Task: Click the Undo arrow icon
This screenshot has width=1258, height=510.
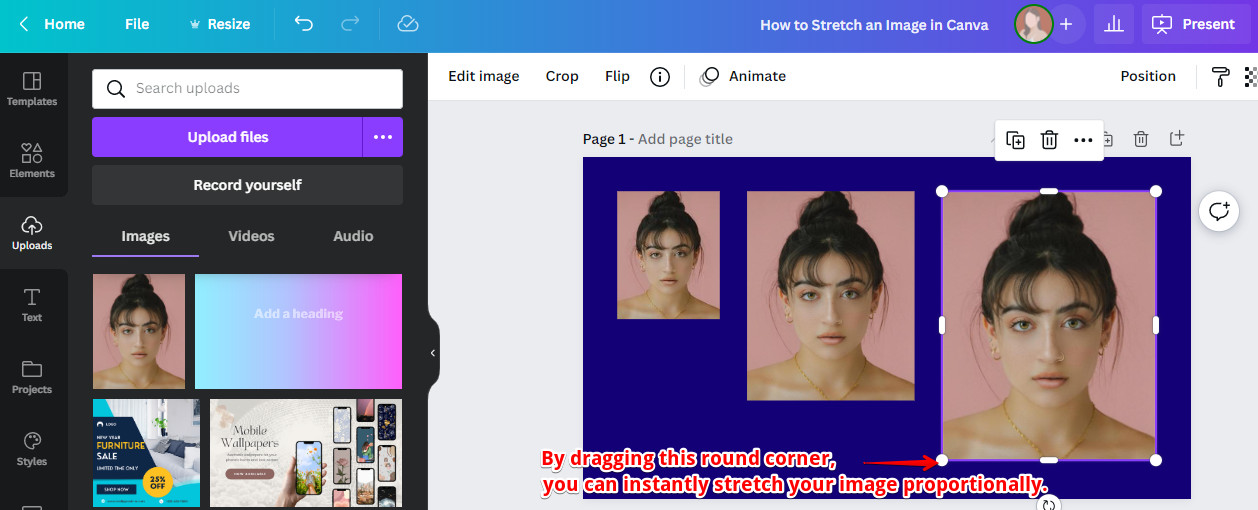Action: (304, 24)
